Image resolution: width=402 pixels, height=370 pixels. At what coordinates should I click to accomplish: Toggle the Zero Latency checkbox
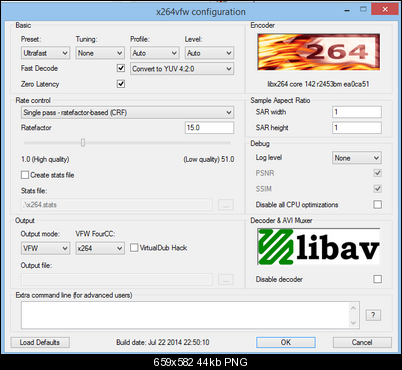[x=121, y=84]
